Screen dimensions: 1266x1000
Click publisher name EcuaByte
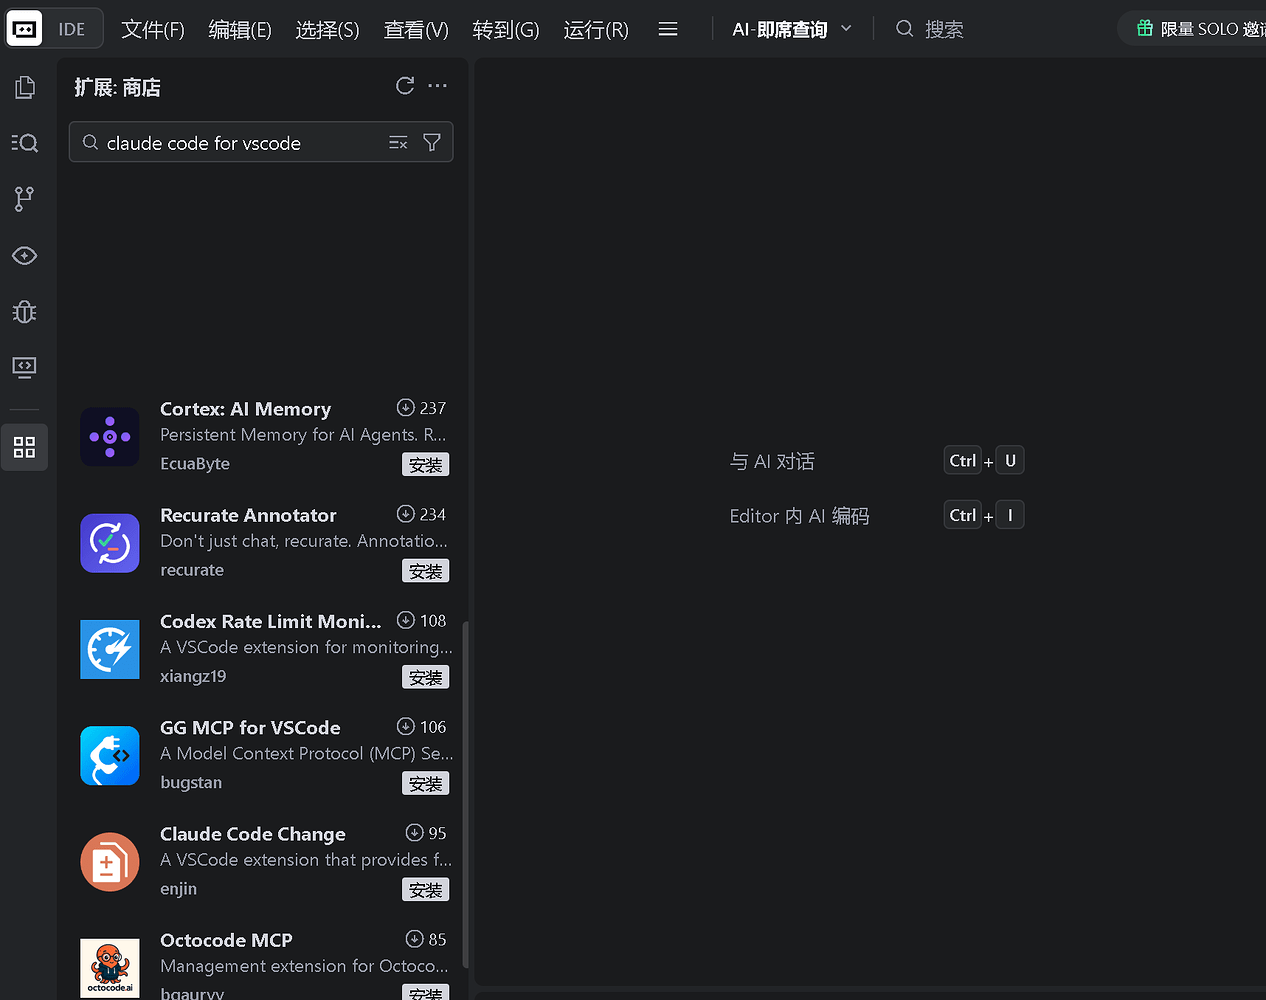[195, 464]
